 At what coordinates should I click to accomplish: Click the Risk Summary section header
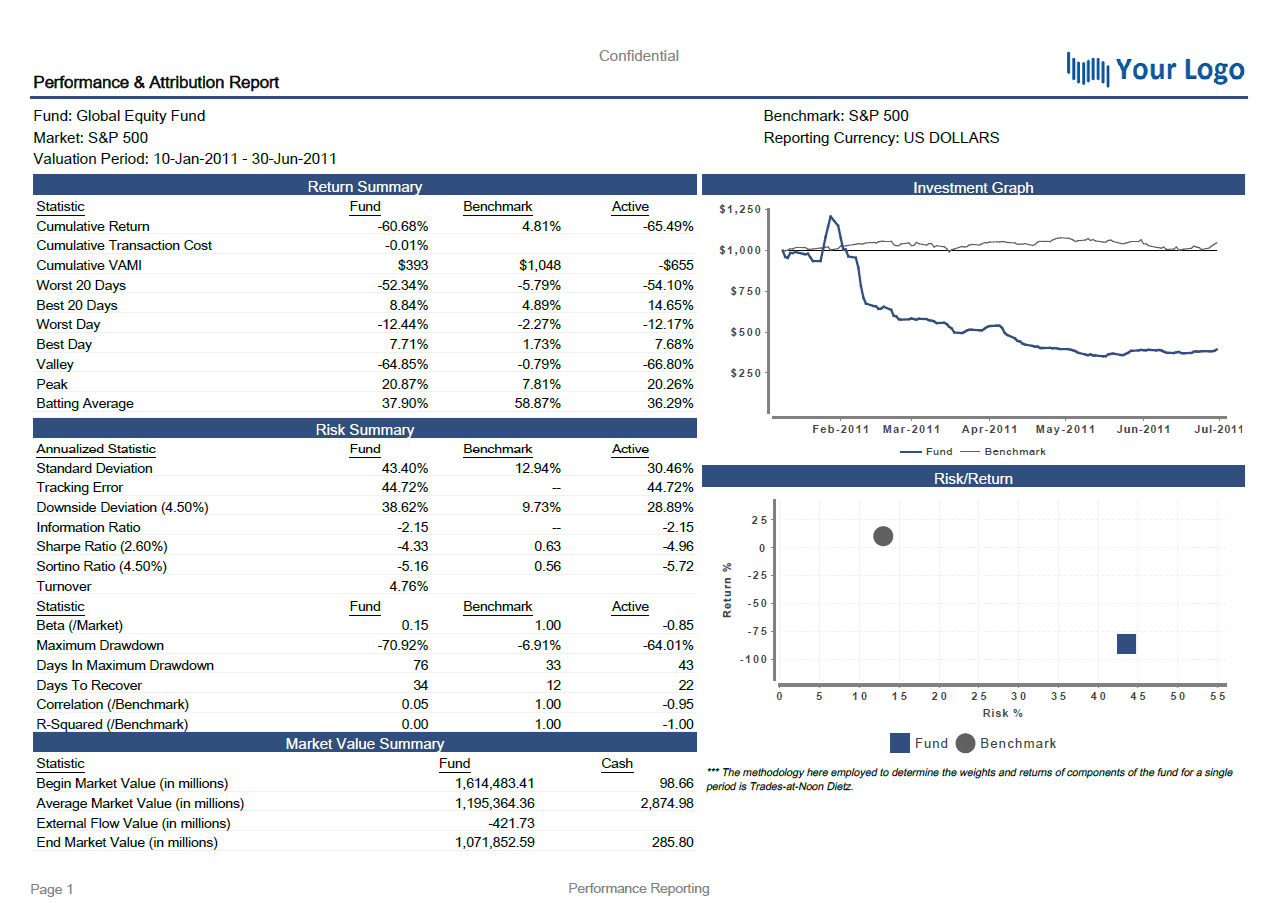(364, 429)
